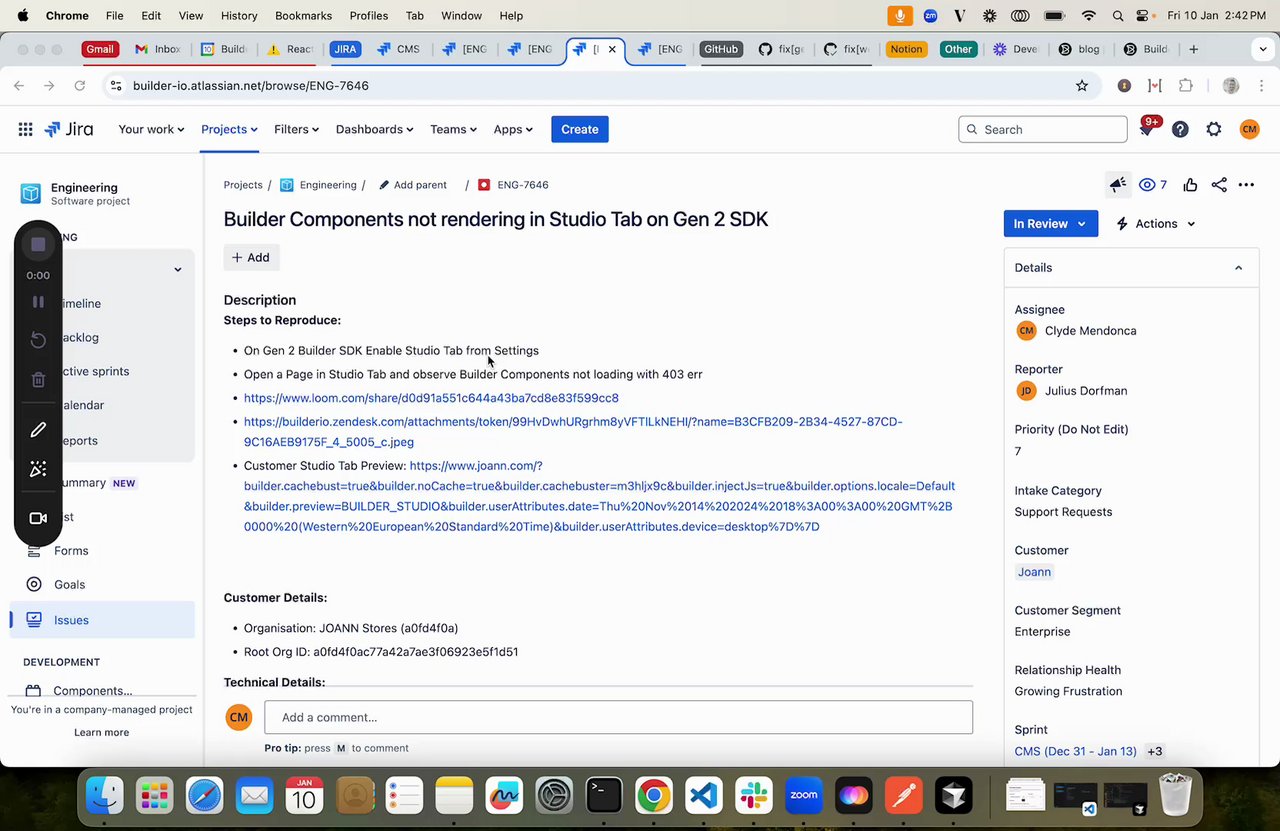Click Learn more in sidebar
Screen dimensions: 1280x831
101,732
